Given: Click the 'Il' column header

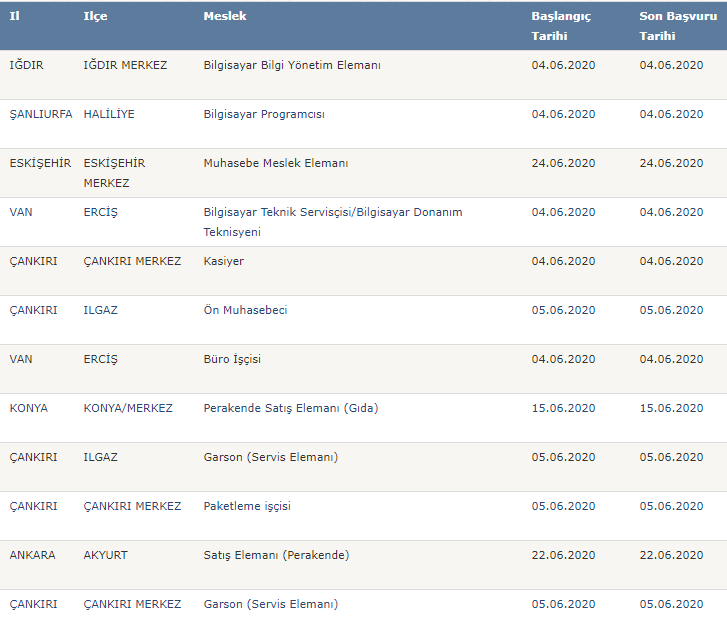Looking at the screenshot, I should tap(14, 16).
